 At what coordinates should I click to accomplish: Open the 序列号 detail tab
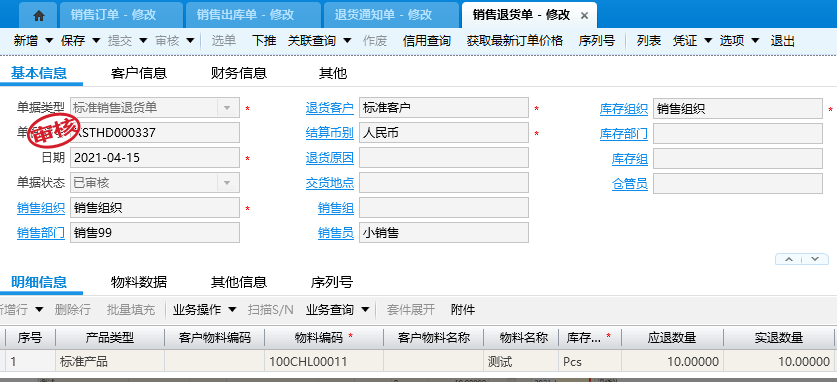click(331, 282)
